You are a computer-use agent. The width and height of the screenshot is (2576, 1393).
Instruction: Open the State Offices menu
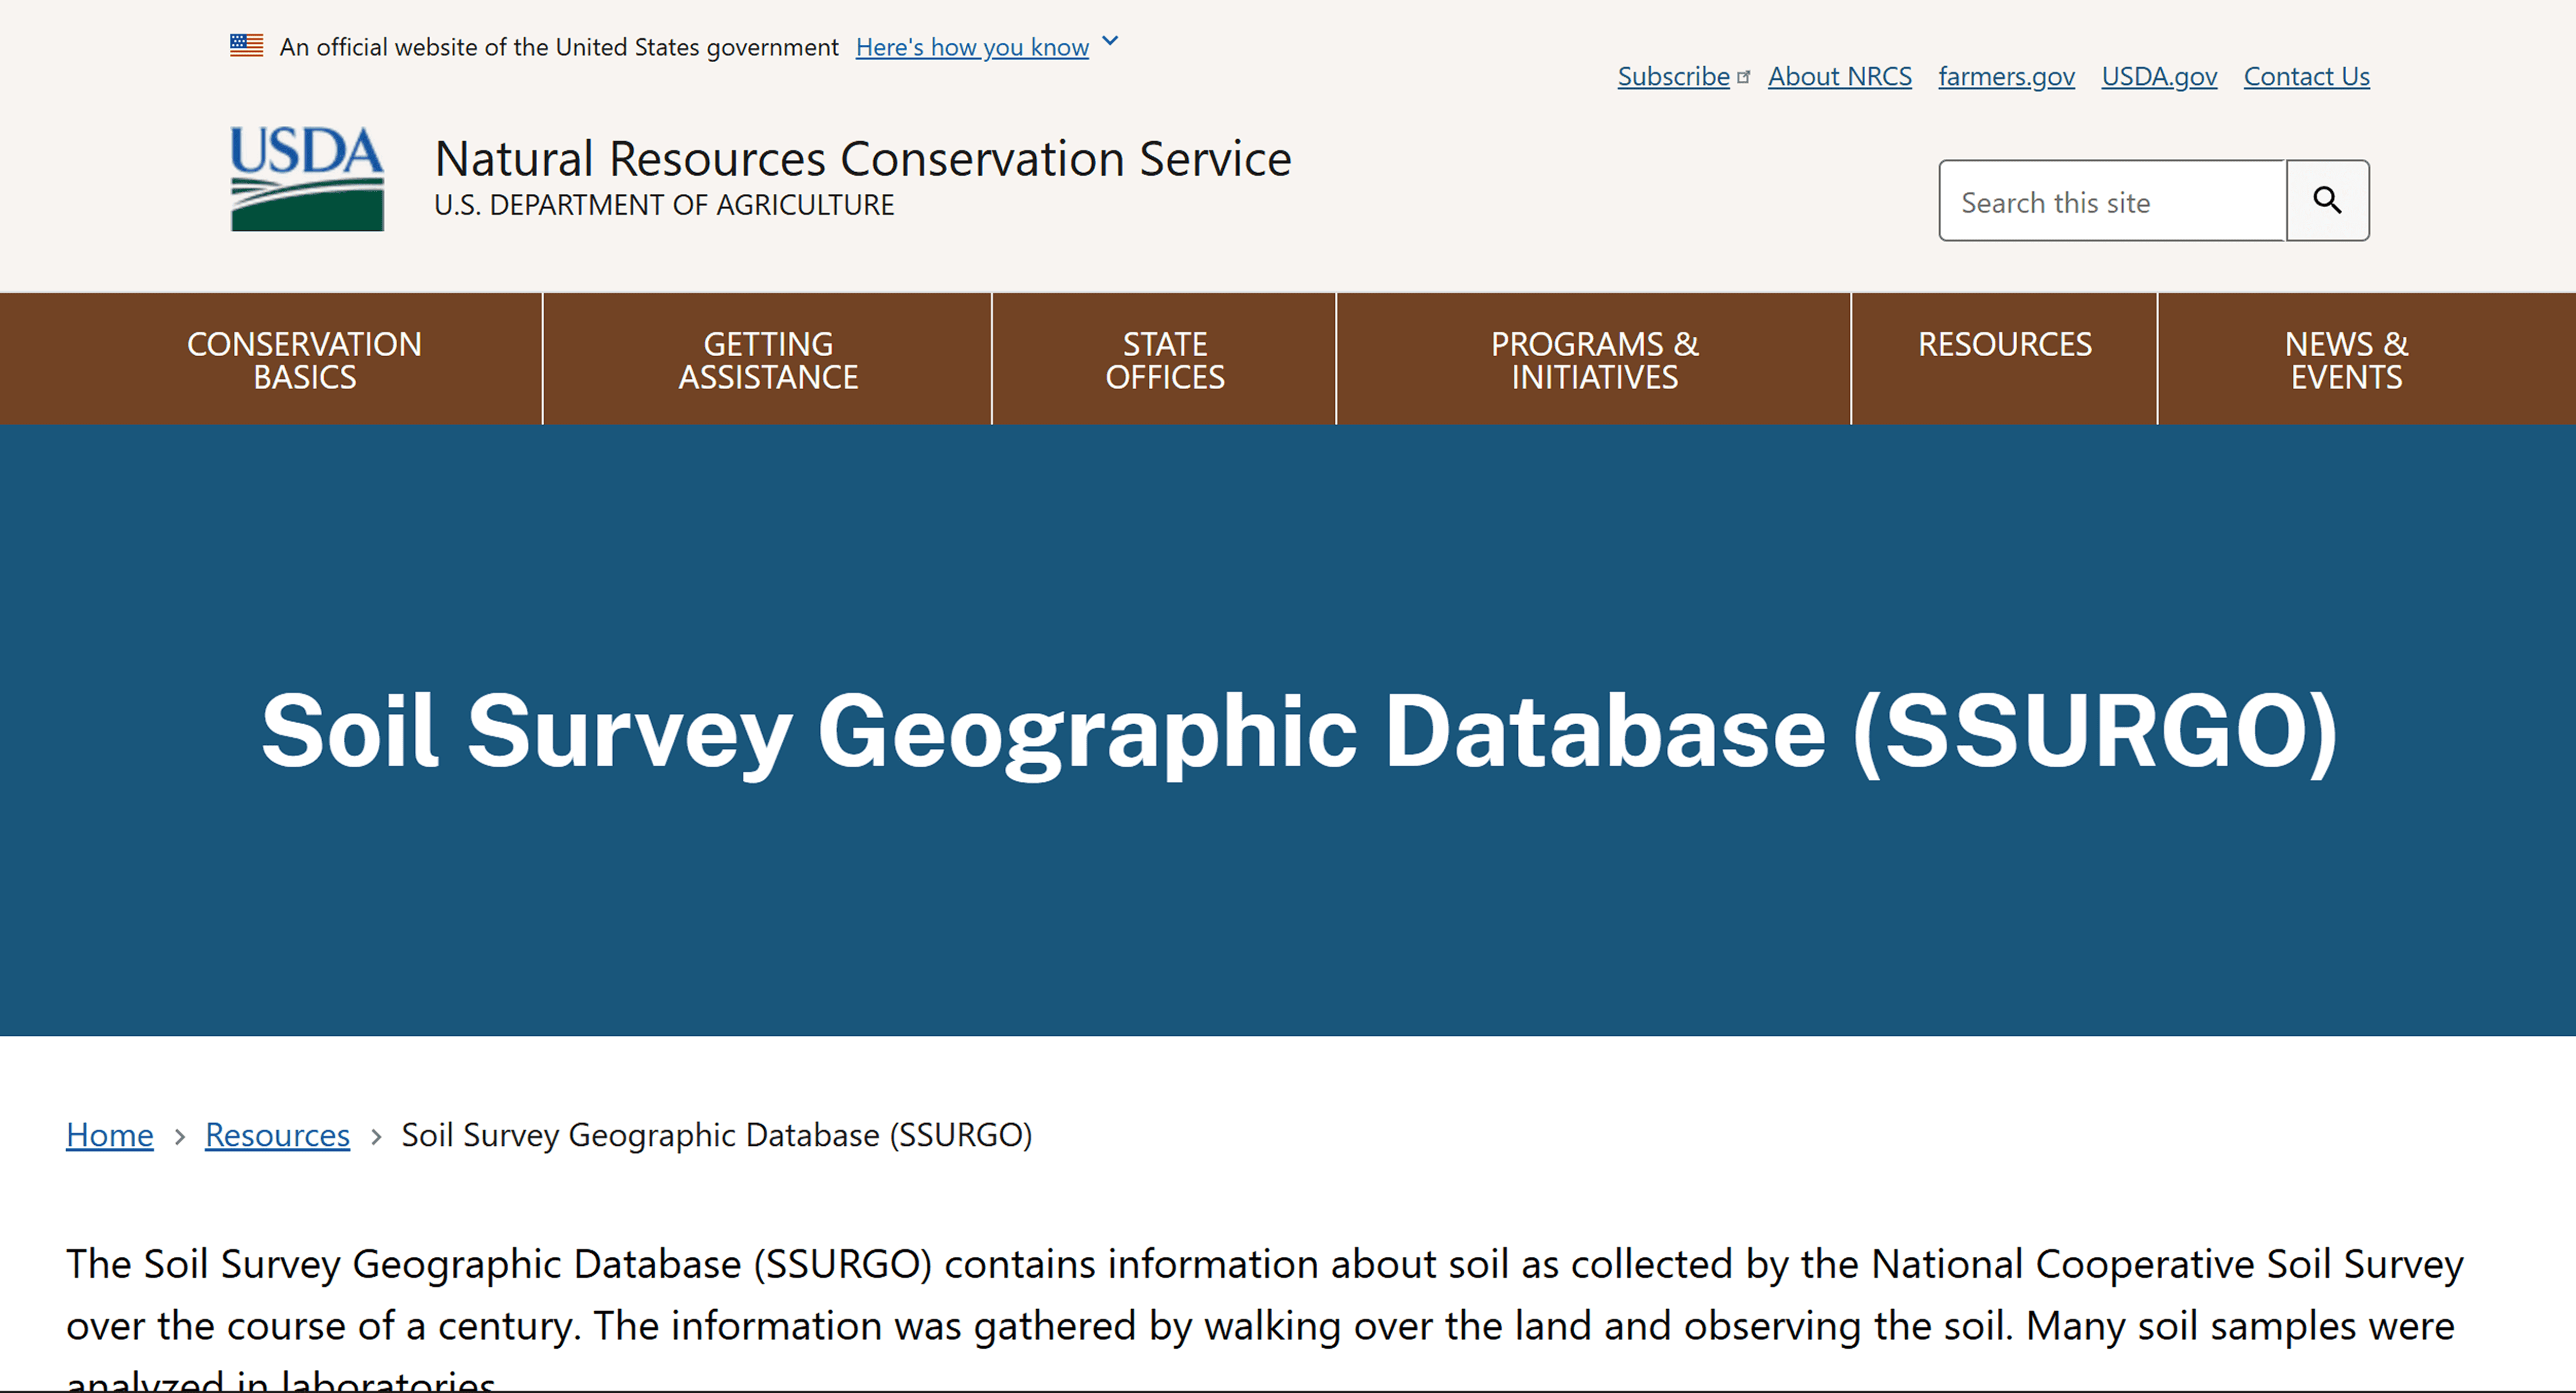pyautogui.click(x=1164, y=360)
